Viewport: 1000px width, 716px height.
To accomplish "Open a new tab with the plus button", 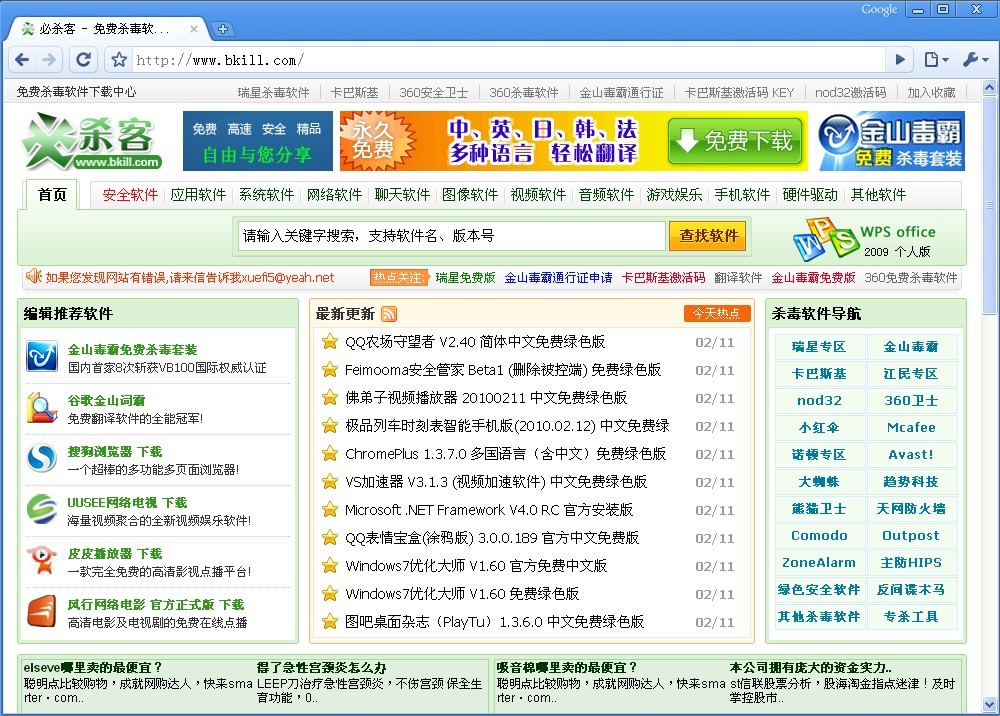I will click(223, 29).
